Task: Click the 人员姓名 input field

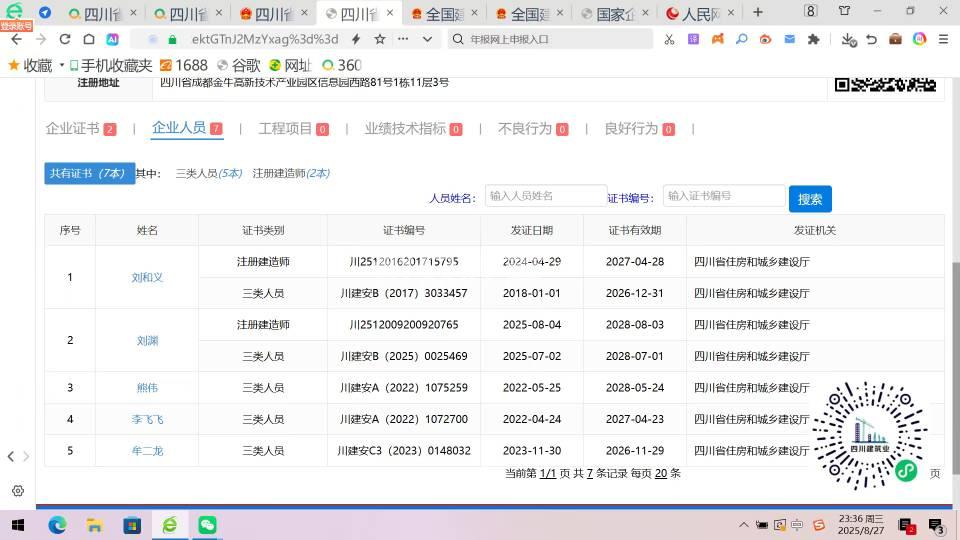Action: (x=546, y=196)
